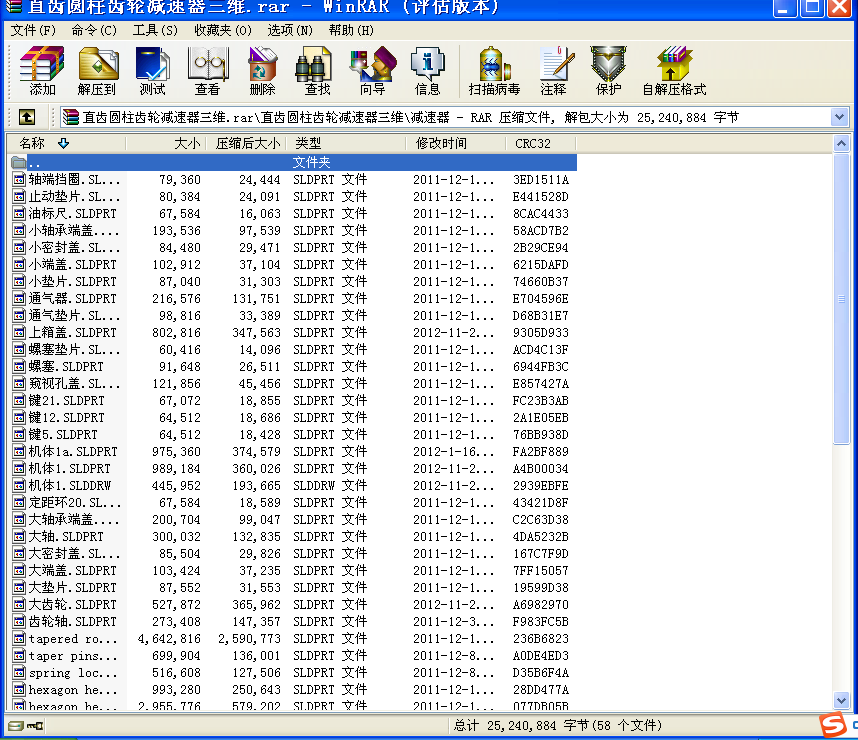Select file 小垫片.SLDPRT
The height and width of the screenshot is (740, 858).
(x=72, y=281)
